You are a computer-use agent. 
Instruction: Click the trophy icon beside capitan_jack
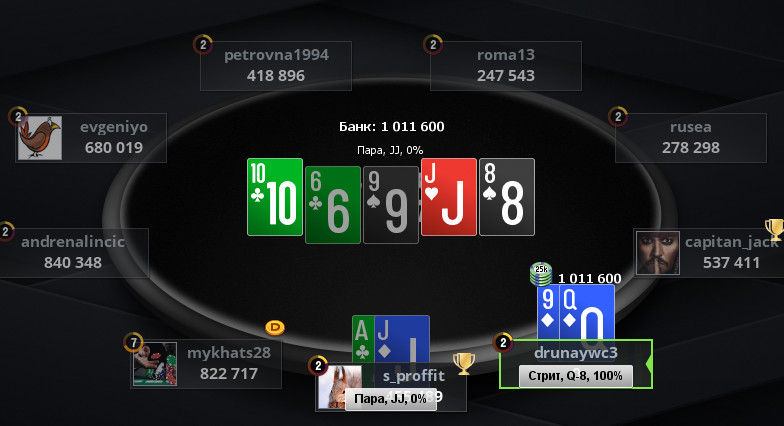(x=774, y=230)
